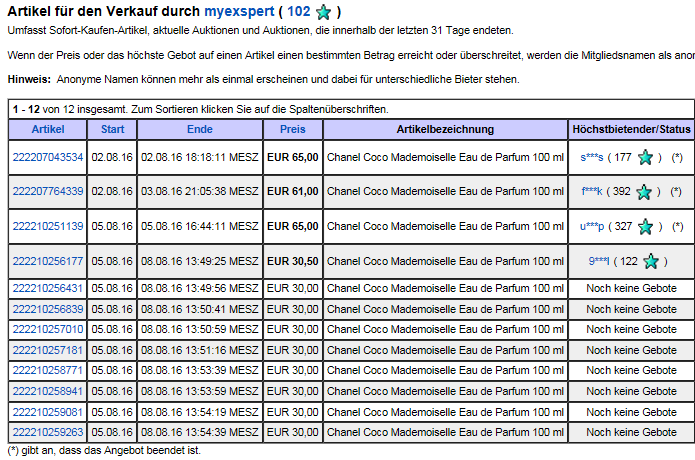Click the '1 - 12 von 12 insgesamt' summary text

70,109
